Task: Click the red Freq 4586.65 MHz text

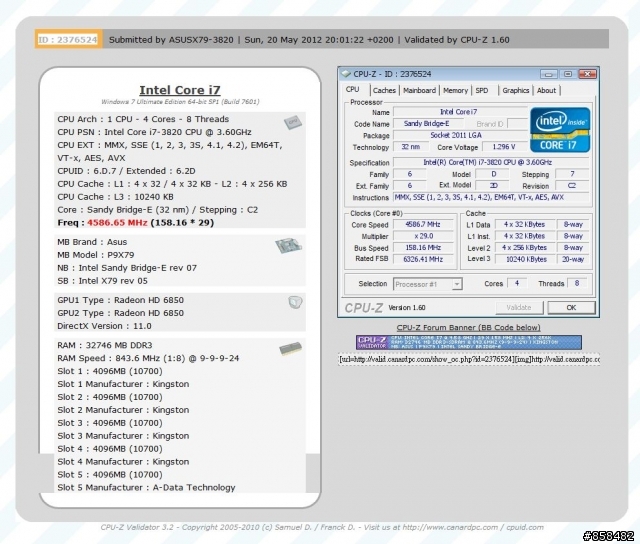Action: coord(117,223)
